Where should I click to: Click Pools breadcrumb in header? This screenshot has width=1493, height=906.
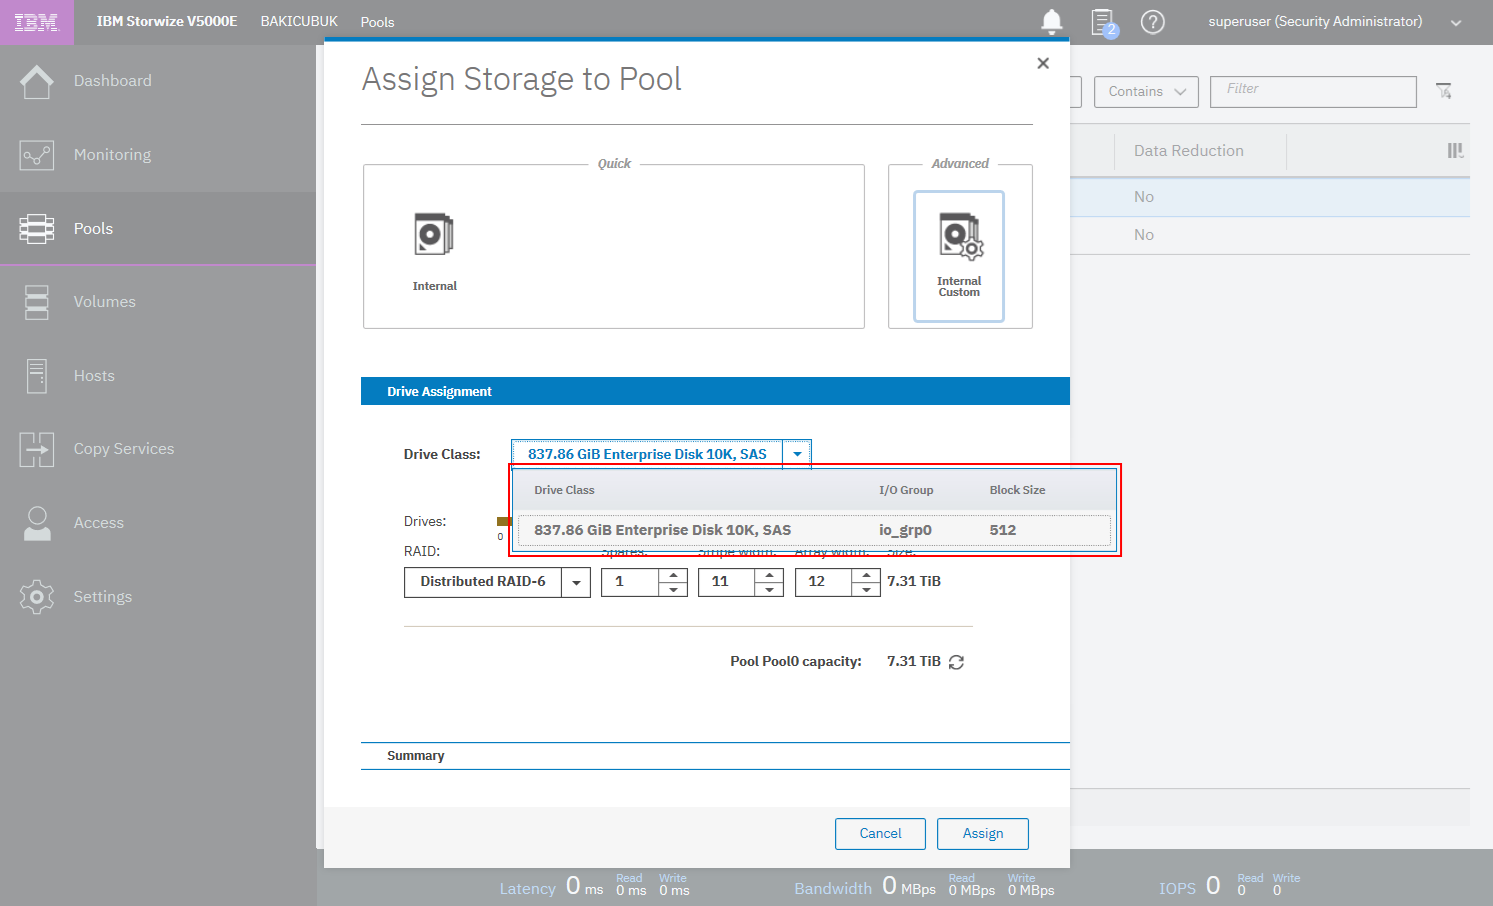(377, 22)
